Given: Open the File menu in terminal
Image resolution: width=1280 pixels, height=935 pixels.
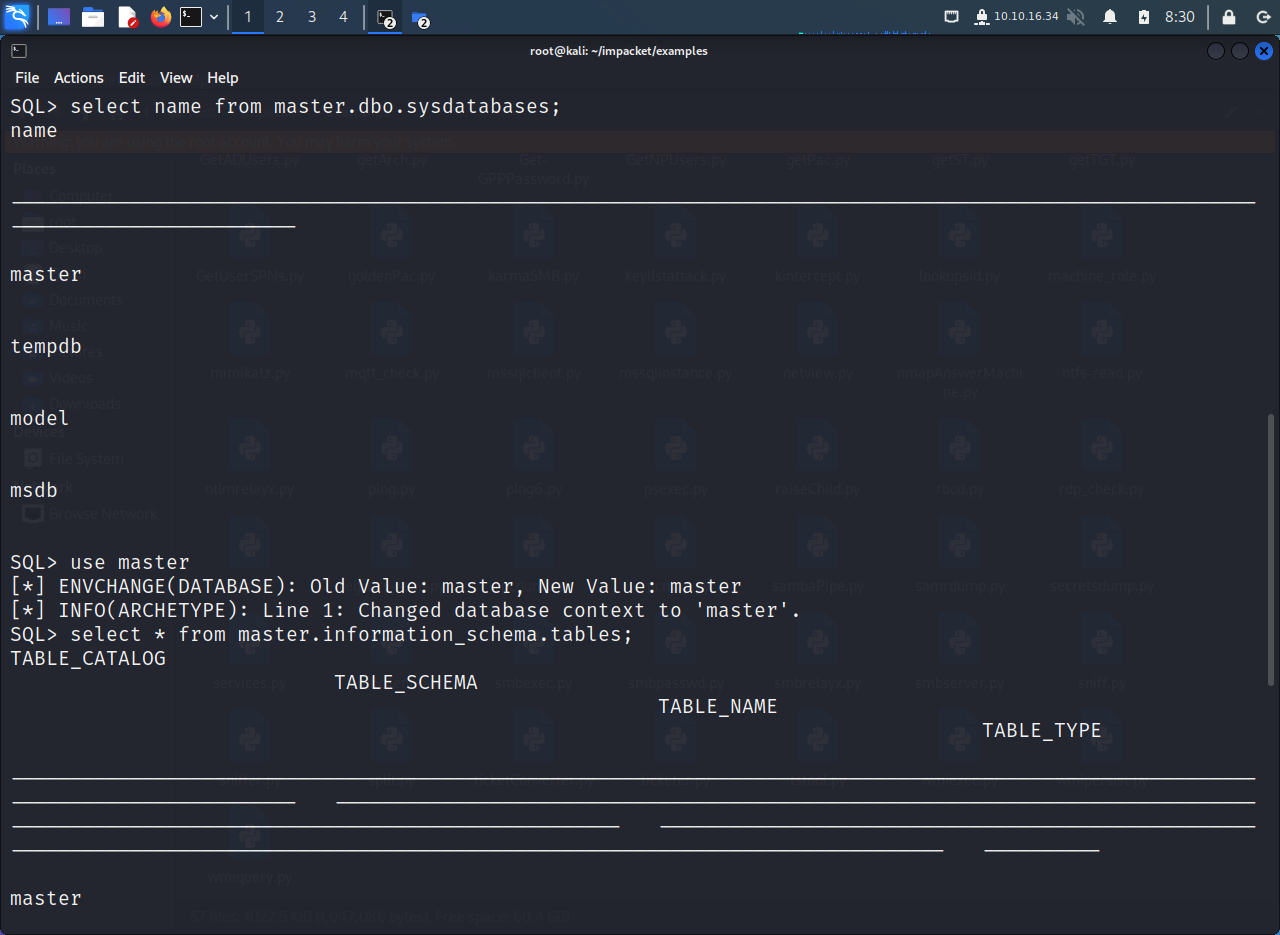Looking at the screenshot, I should coord(27,77).
